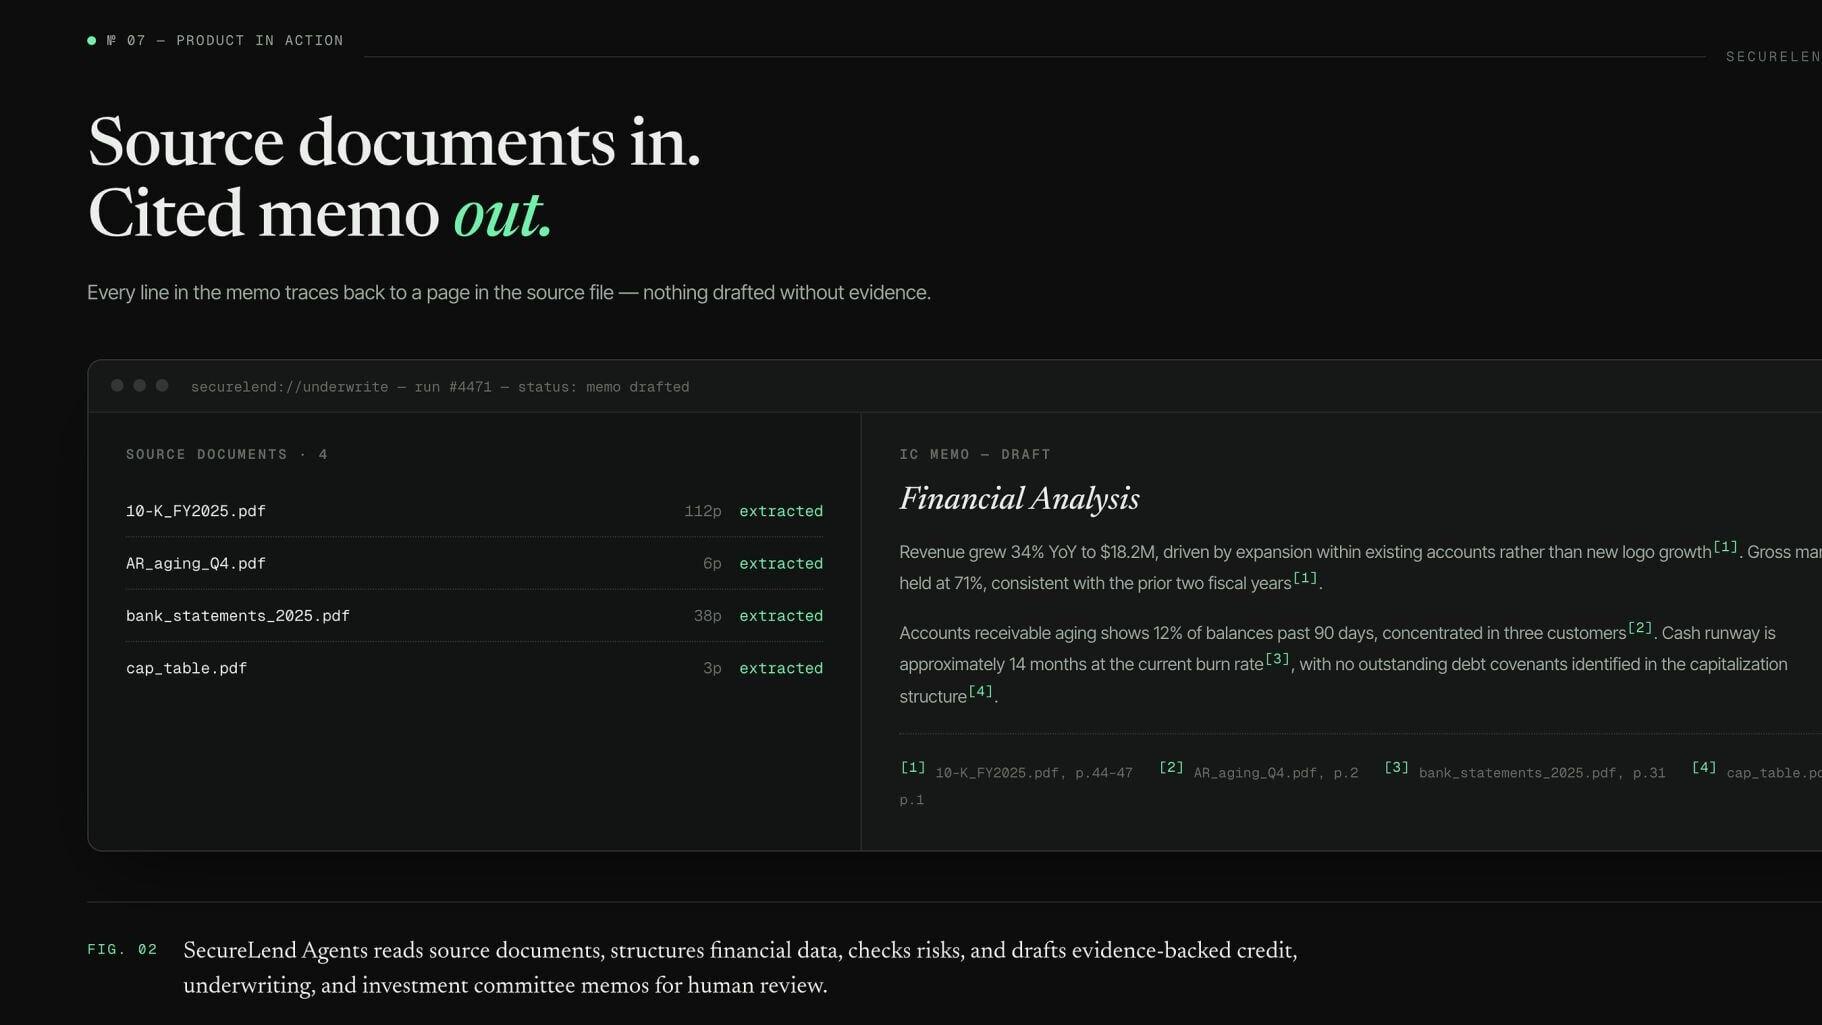The width and height of the screenshot is (1822, 1025).
Task: Select the AR_aging_Q4.pdf file row
Action: coord(474,564)
